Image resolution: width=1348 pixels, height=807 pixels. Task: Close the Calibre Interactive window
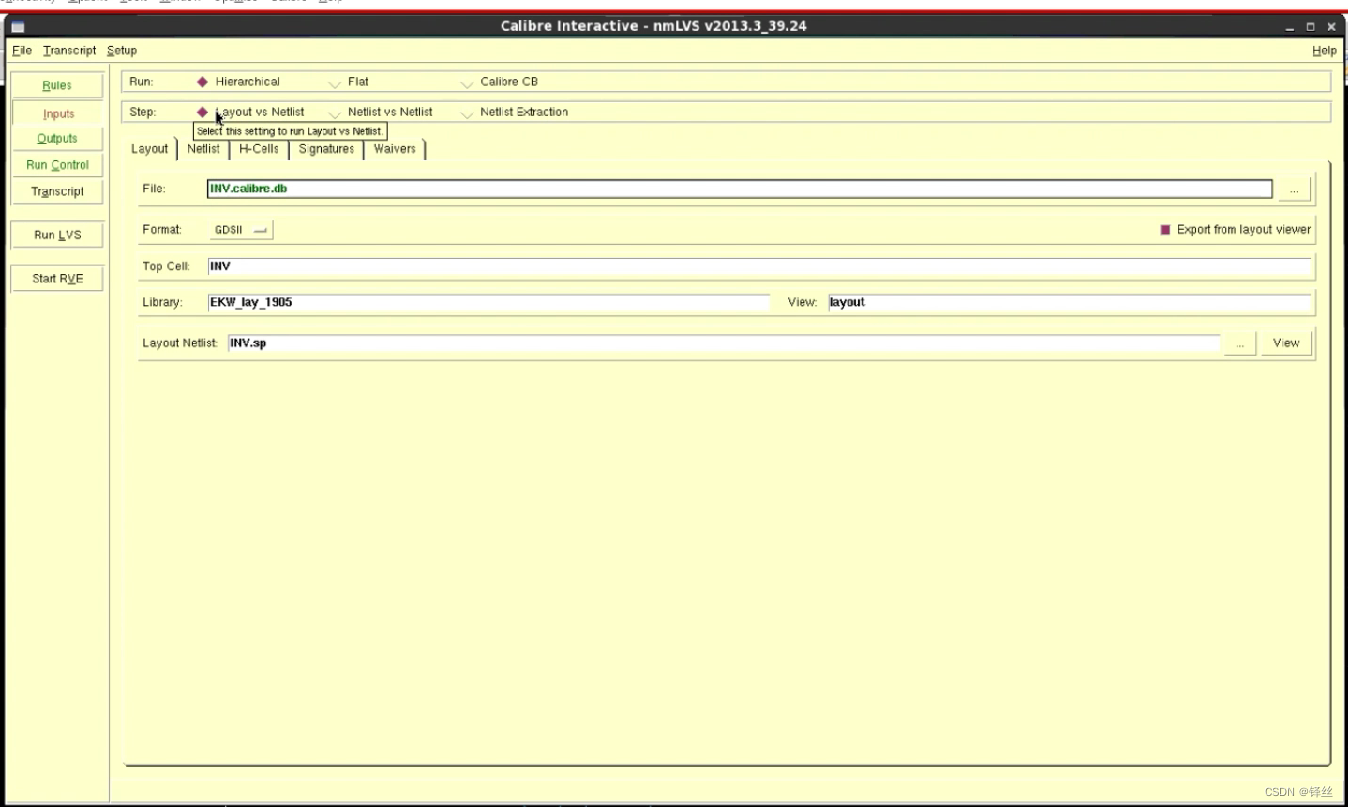tap(1331, 27)
